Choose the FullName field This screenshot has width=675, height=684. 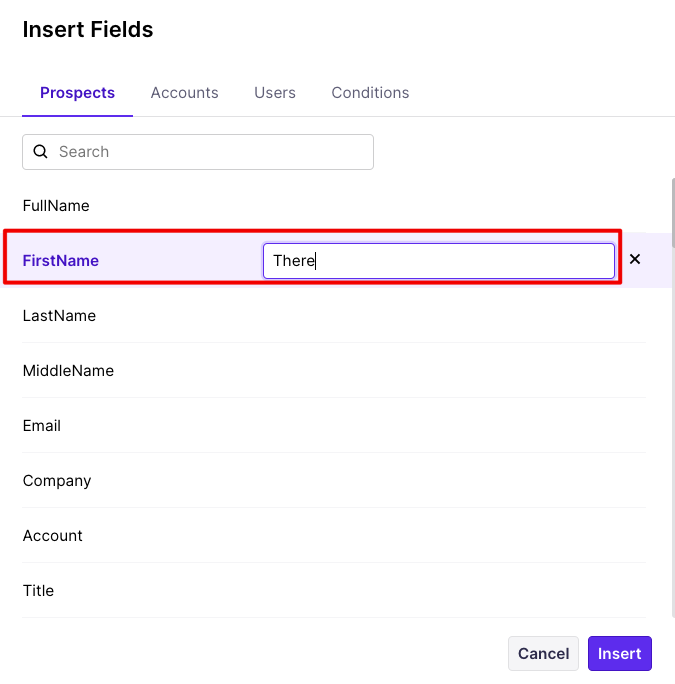[x=56, y=206]
